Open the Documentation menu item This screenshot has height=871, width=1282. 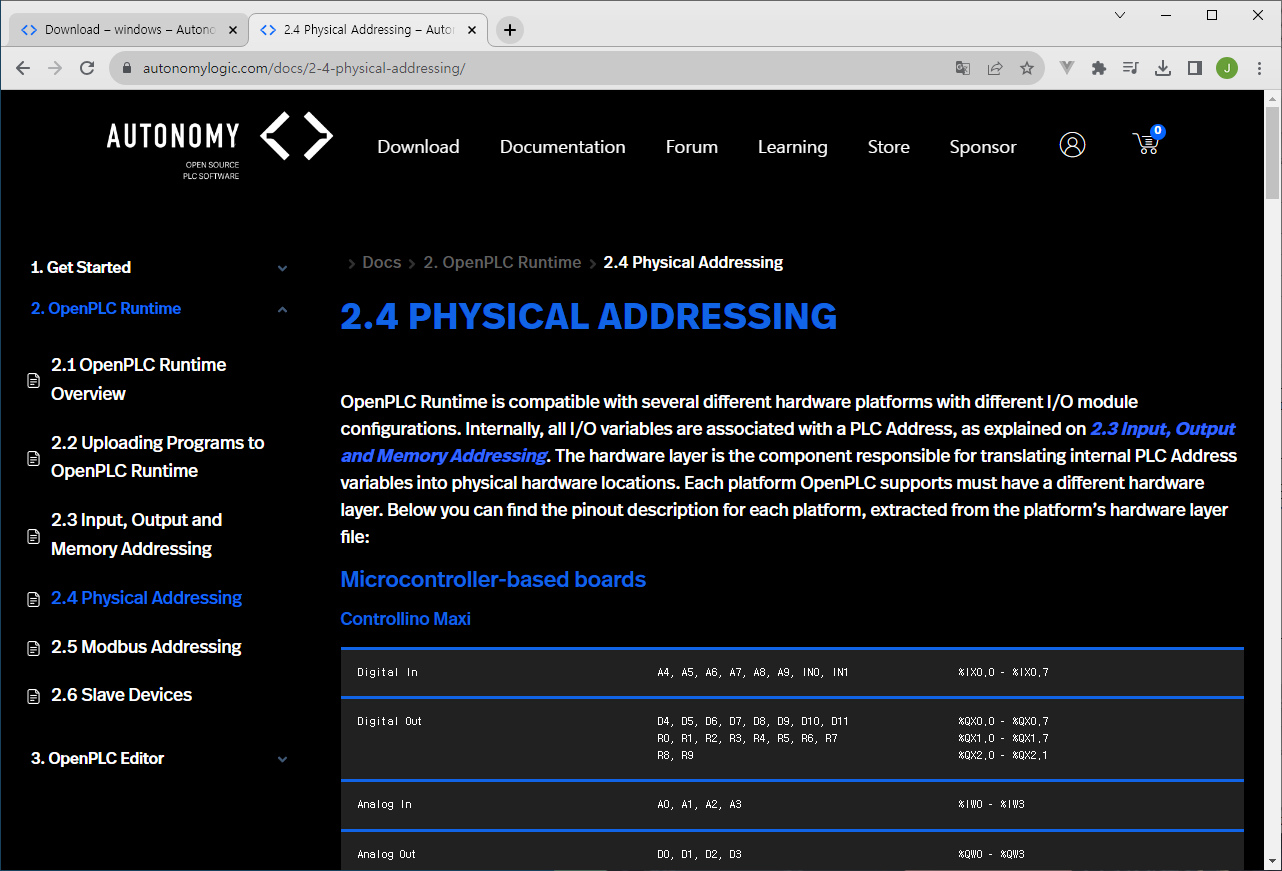click(x=562, y=146)
